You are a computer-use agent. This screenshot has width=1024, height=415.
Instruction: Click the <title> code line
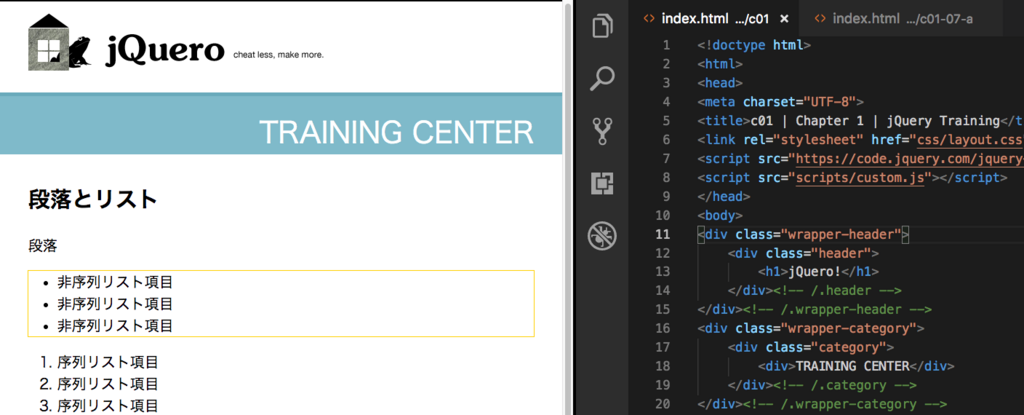pos(860,121)
